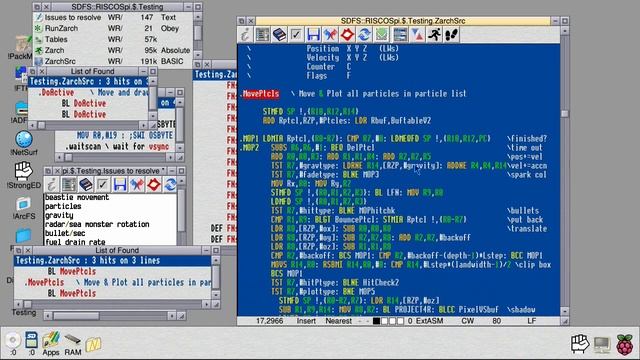Screen dimensions: 640x360
Task: Click 'beastie movement' line in Issues to resolve
Action: tap(77, 197)
